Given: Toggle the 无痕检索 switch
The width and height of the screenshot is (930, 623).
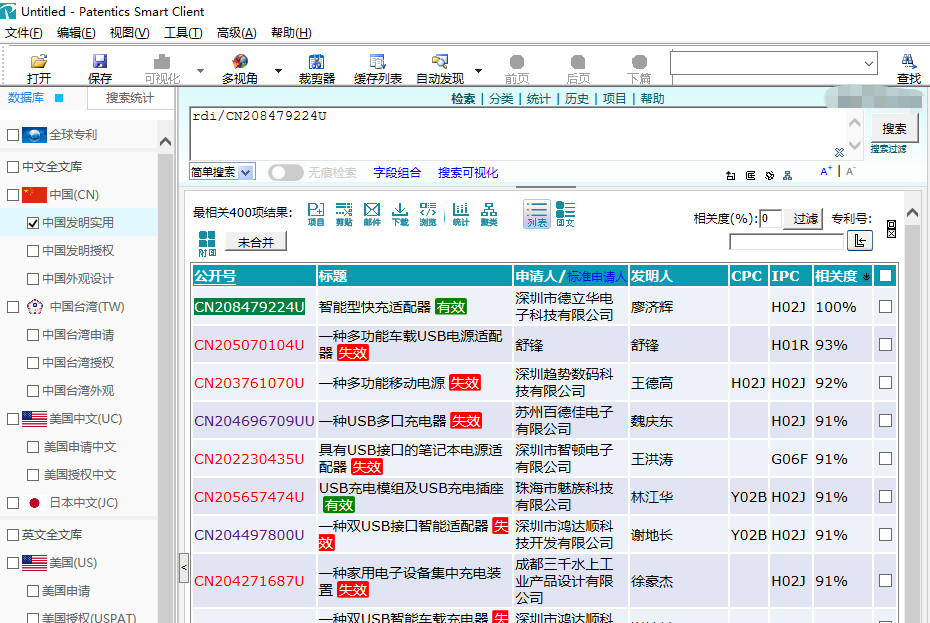Looking at the screenshot, I should pos(285,173).
